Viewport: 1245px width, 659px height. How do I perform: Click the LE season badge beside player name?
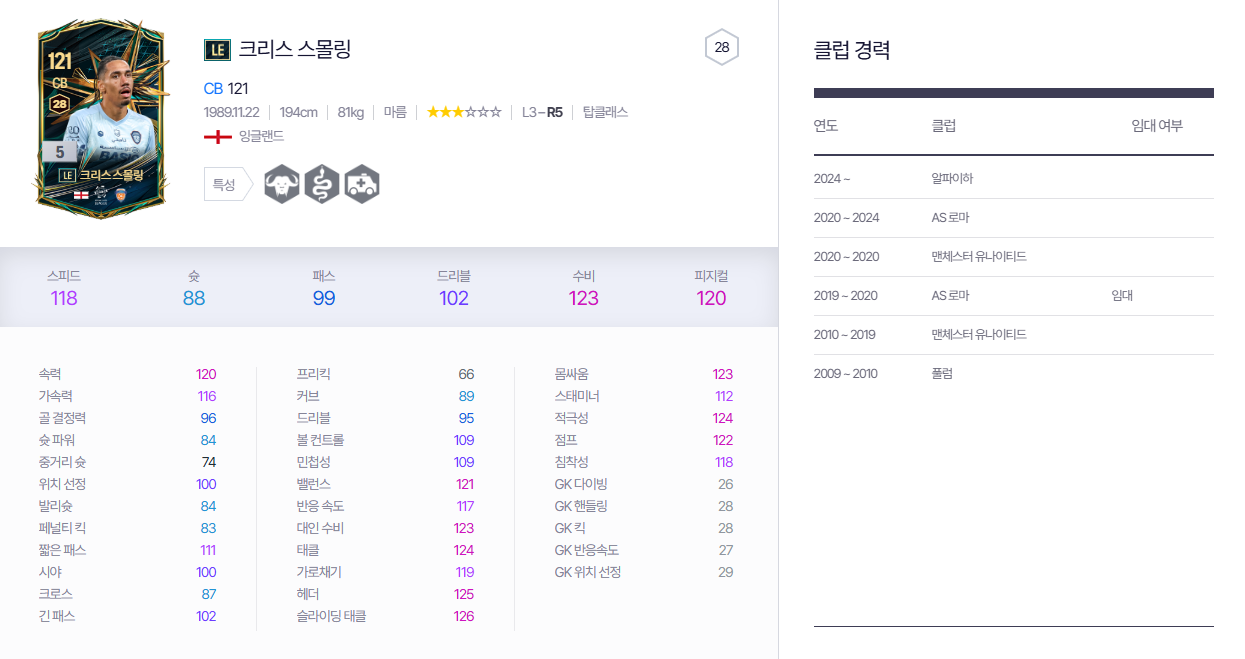[217, 49]
